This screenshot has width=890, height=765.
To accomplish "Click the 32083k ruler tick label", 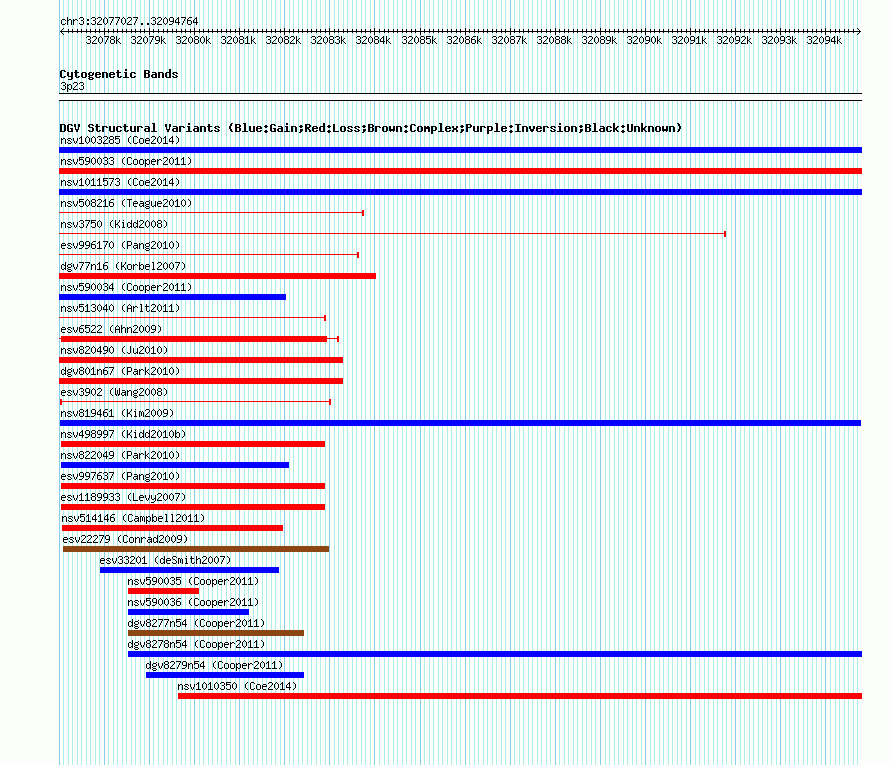I will [x=328, y=40].
